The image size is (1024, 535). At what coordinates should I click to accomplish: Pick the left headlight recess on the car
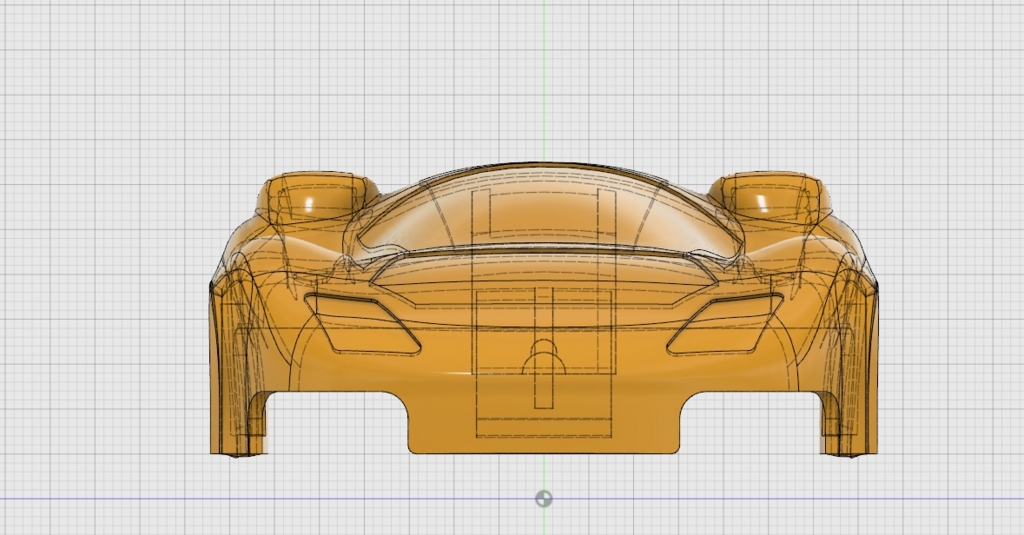click(362, 325)
